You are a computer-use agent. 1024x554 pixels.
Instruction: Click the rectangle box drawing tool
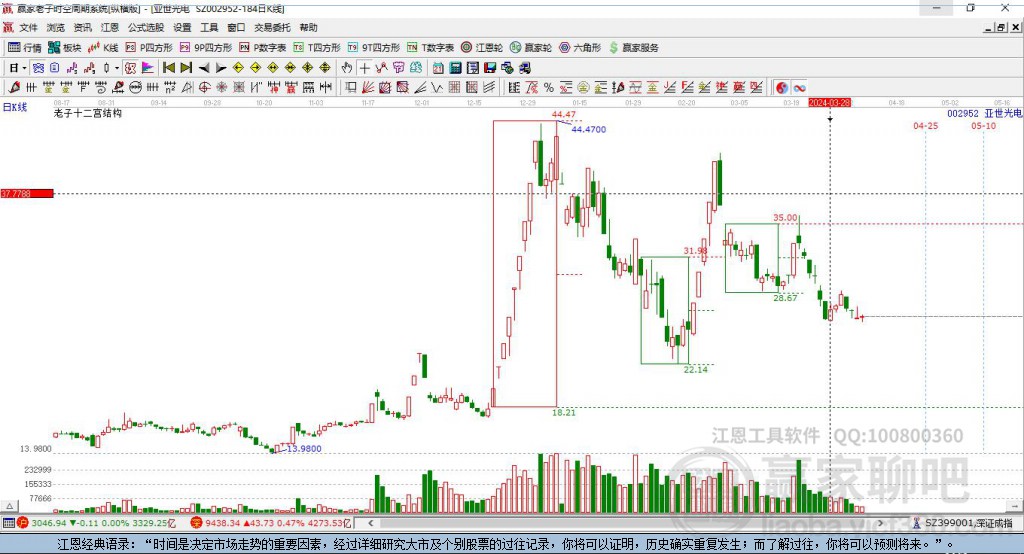(x=351, y=88)
